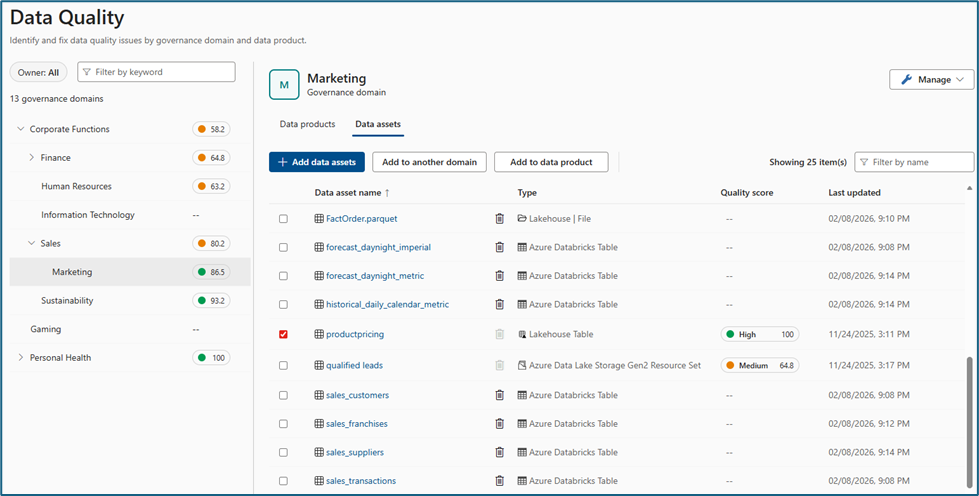Select the Data assets tab
979x496 pixels.
[378, 125]
